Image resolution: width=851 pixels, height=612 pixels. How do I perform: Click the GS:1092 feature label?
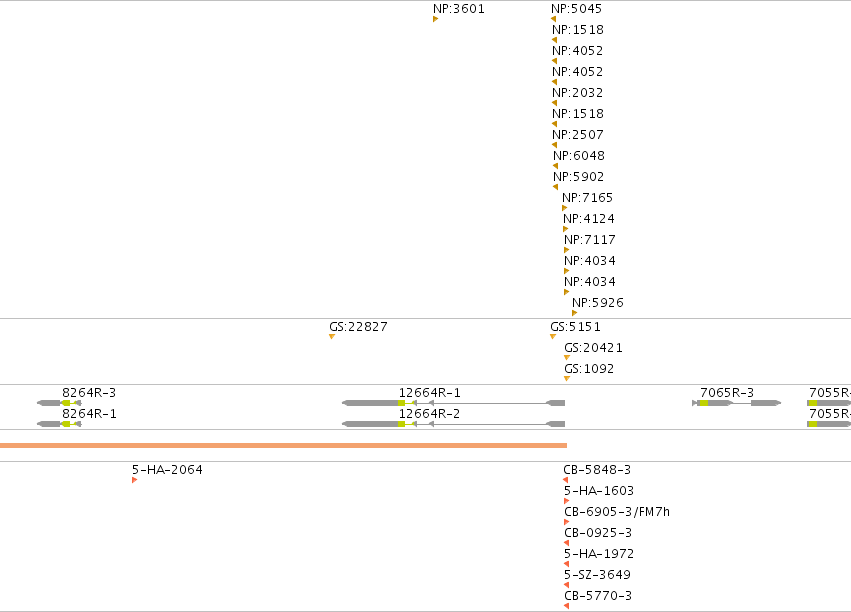[x=589, y=369]
